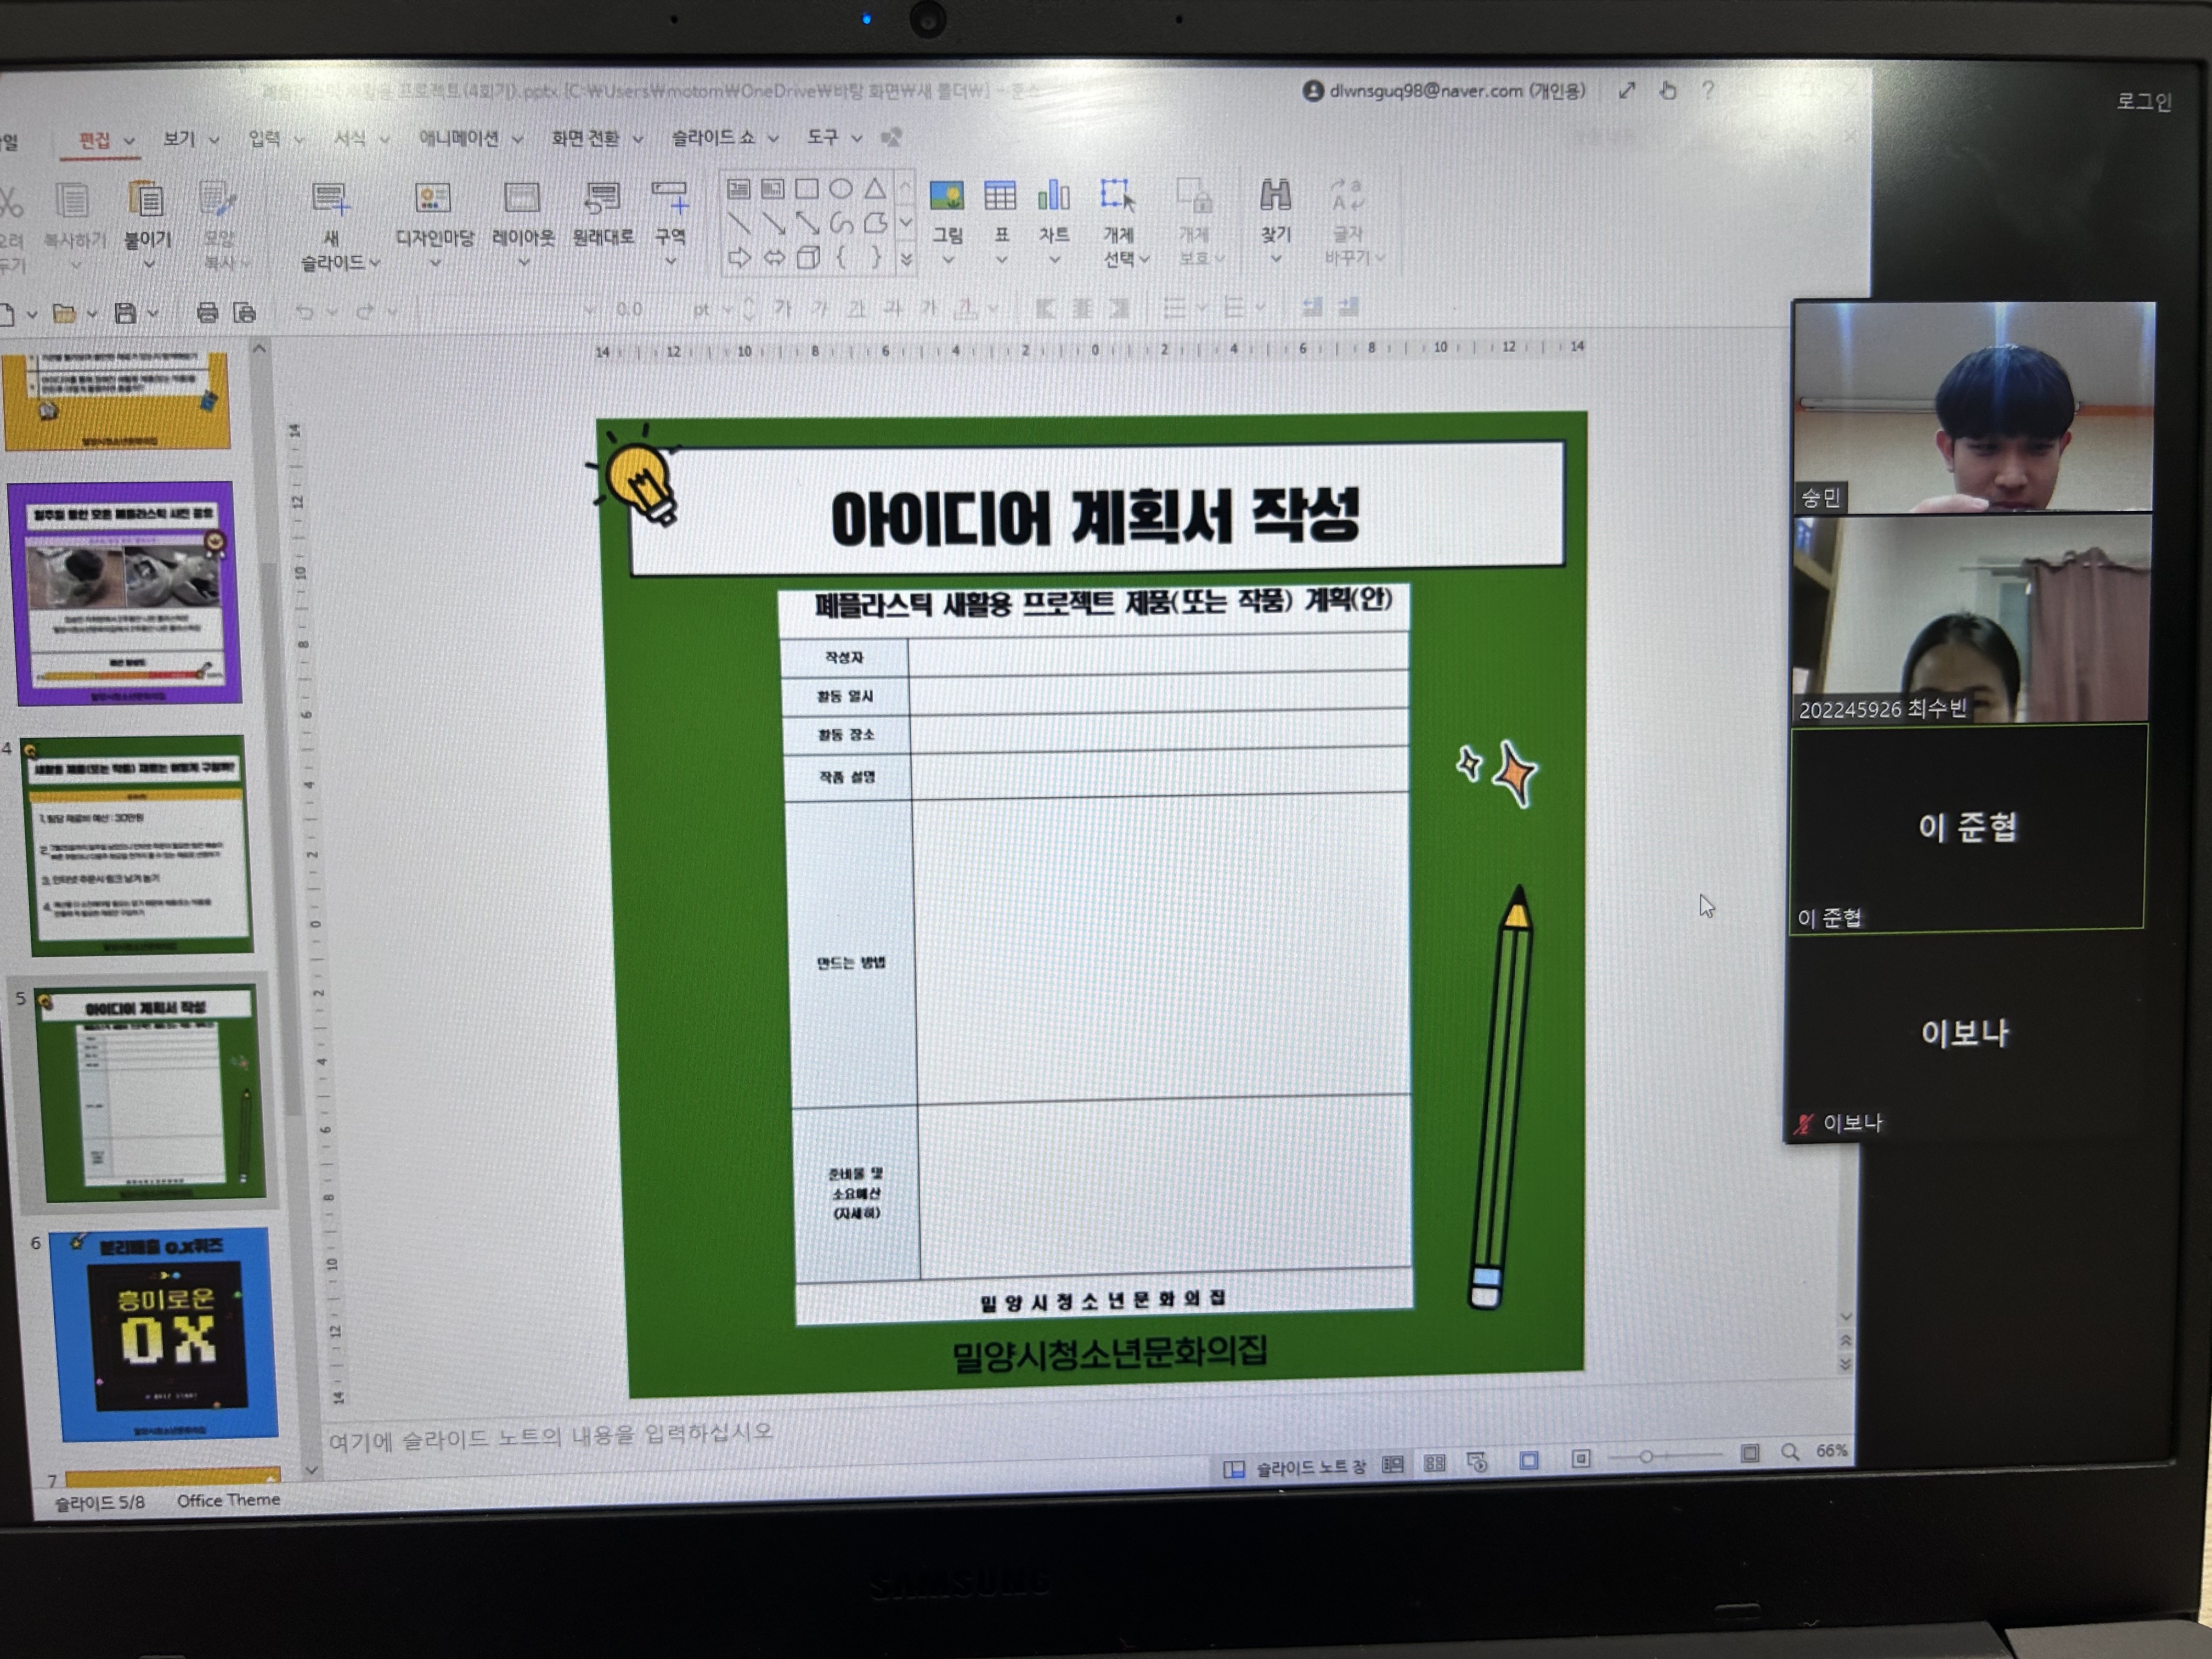The height and width of the screenshot is (1659, 2212).
Task: Click the 복사하기 (copy) icon
Action: point(72,199)
